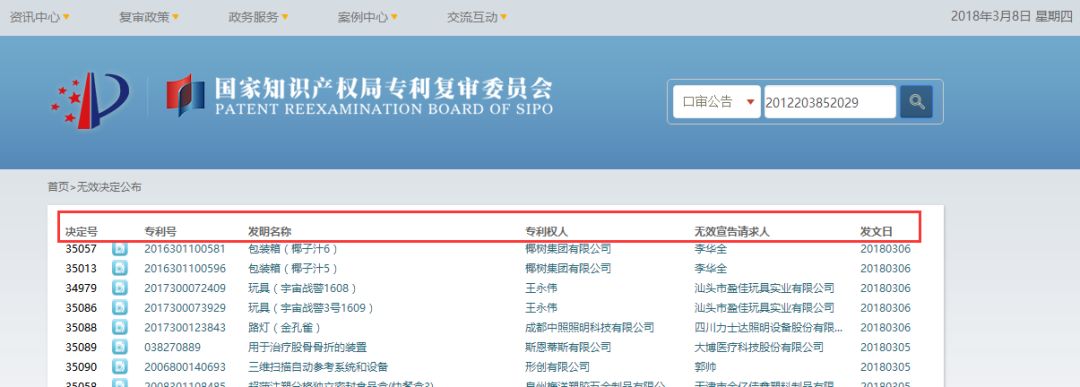
Task: Click the date 2018年3月8日 星期四
Action: [1012, 17]
